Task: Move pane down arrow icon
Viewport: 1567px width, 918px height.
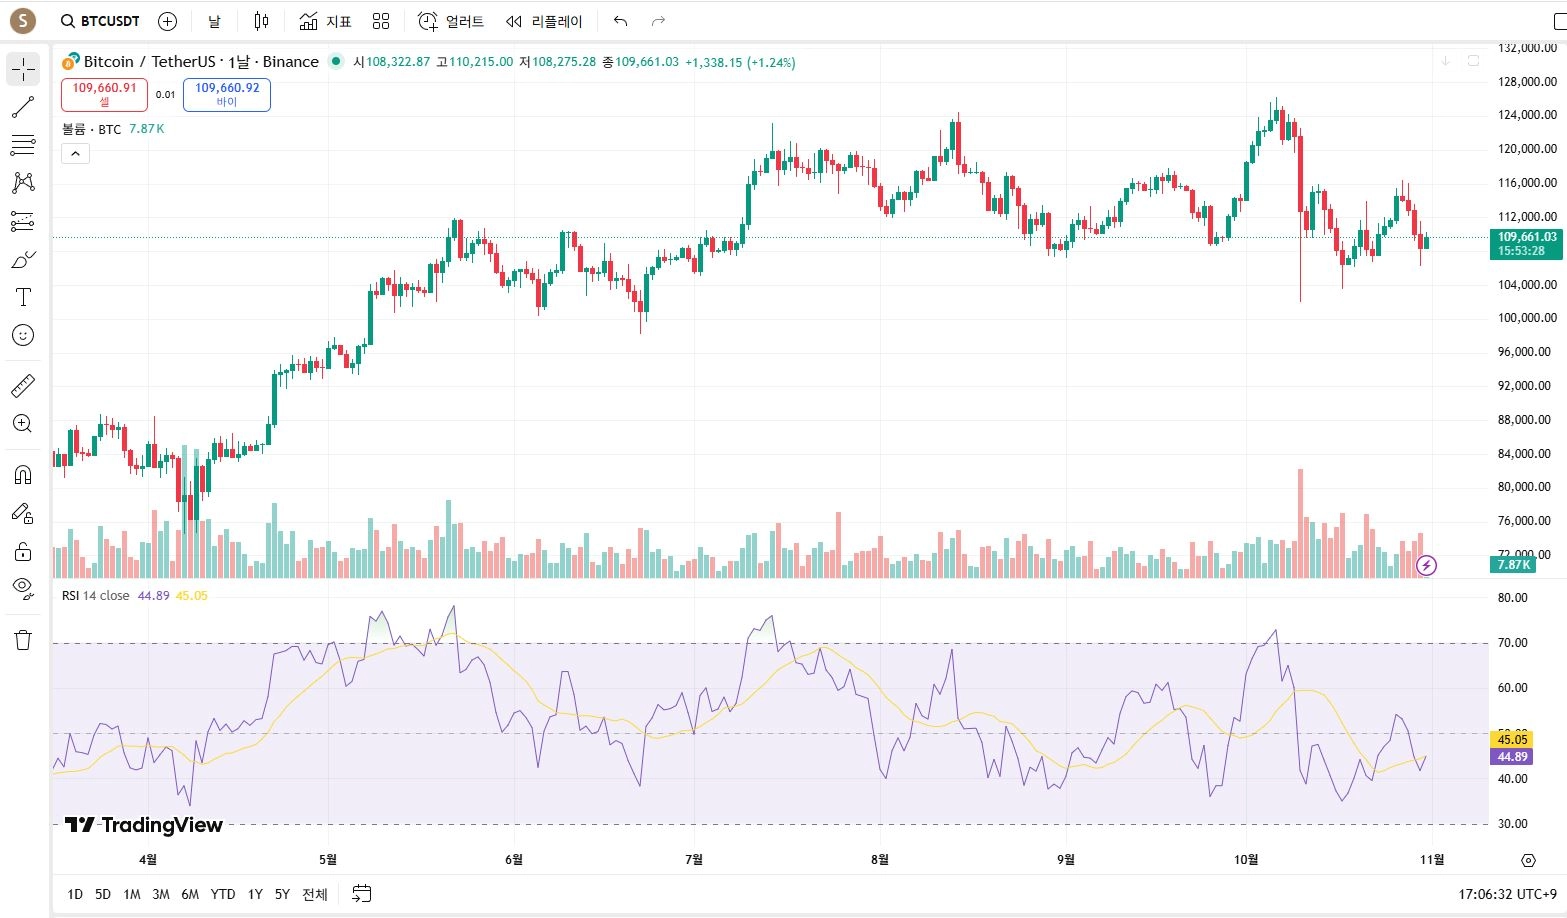Action: click(1445, 61)
